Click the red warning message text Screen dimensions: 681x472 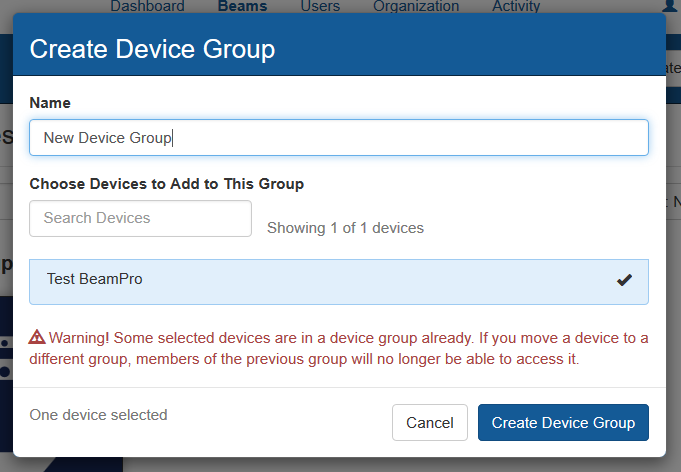pos(340,347)
